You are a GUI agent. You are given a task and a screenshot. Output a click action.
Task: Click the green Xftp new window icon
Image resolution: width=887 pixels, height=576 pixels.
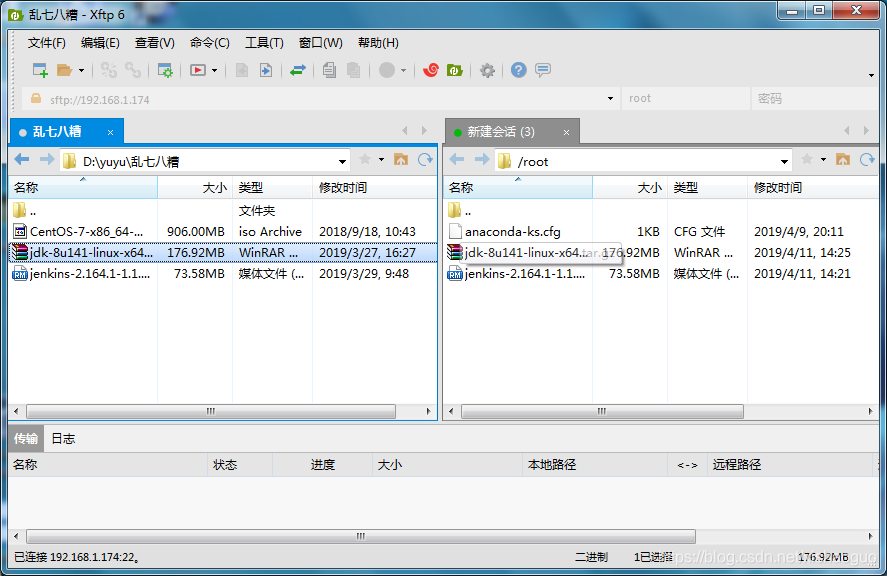[455, 70]
